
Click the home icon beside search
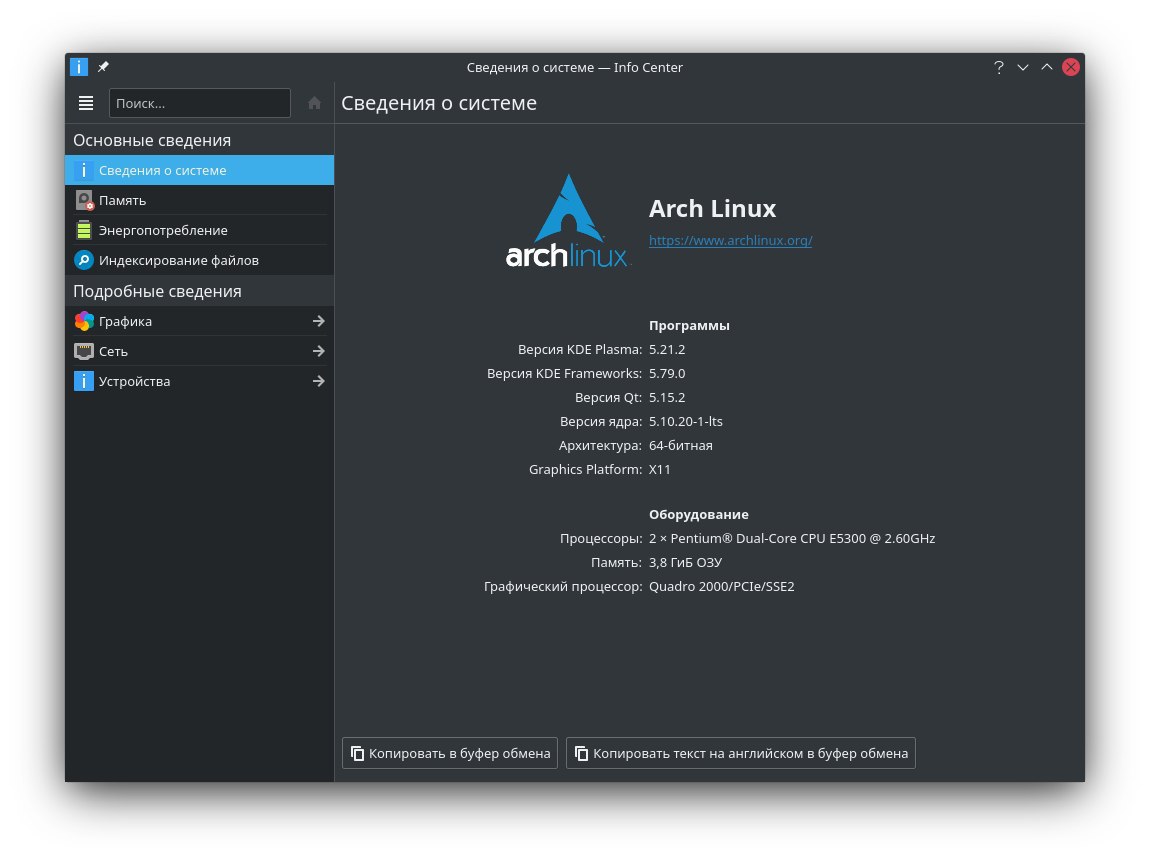[x=314, y=103]
